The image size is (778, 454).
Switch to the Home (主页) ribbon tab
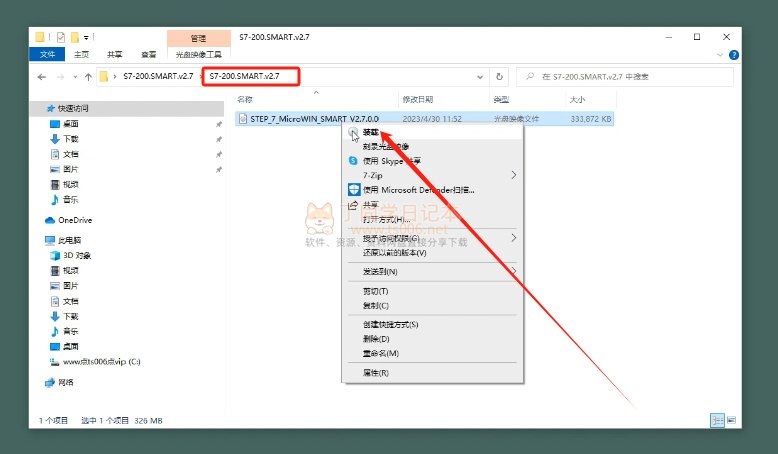[81, 55]
